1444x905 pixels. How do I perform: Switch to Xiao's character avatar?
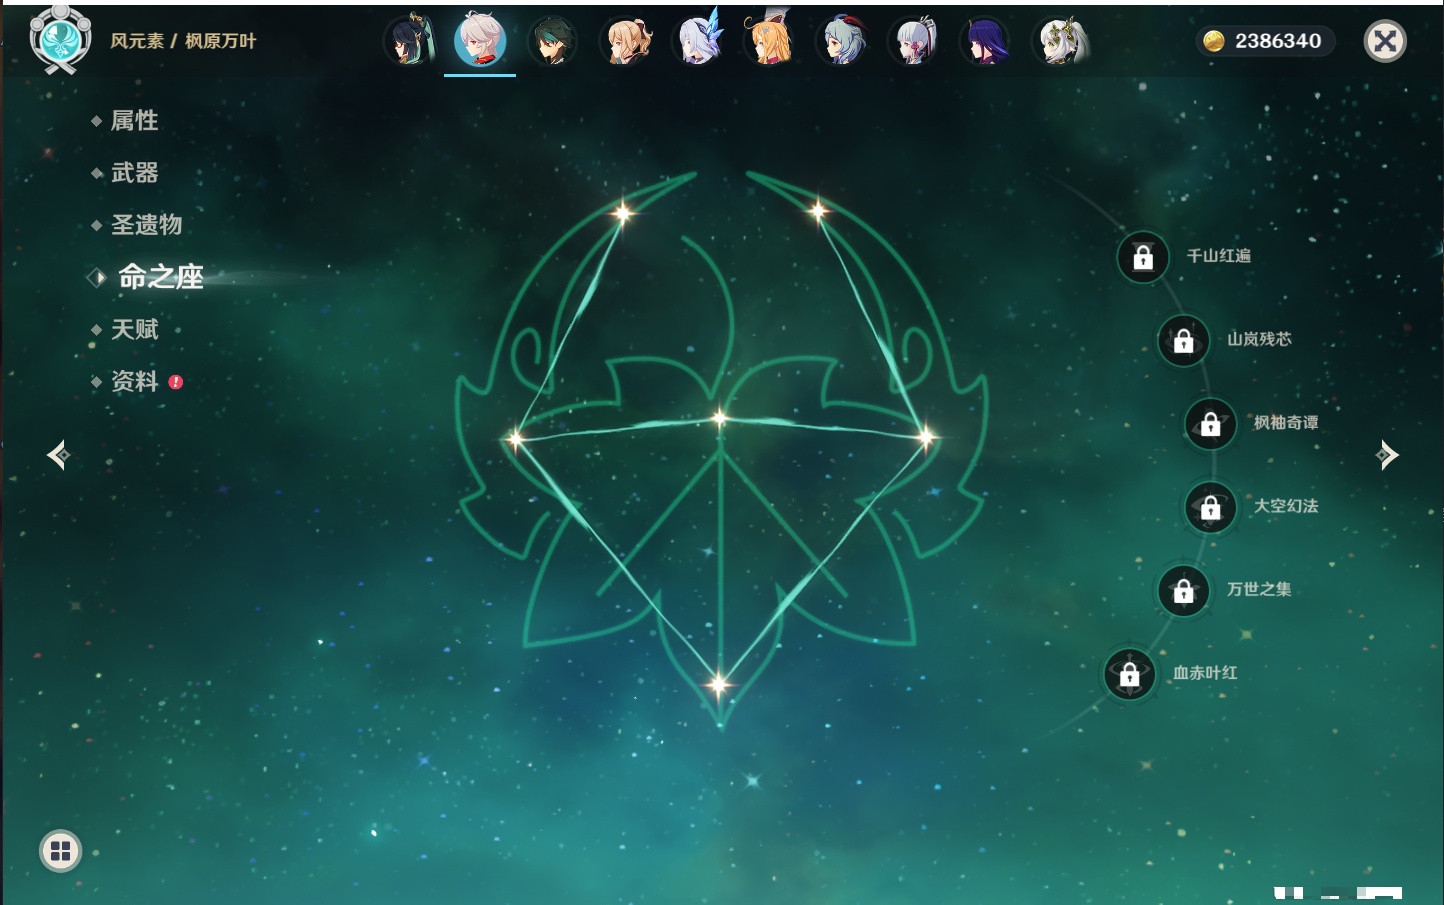[x=552, y=41]
